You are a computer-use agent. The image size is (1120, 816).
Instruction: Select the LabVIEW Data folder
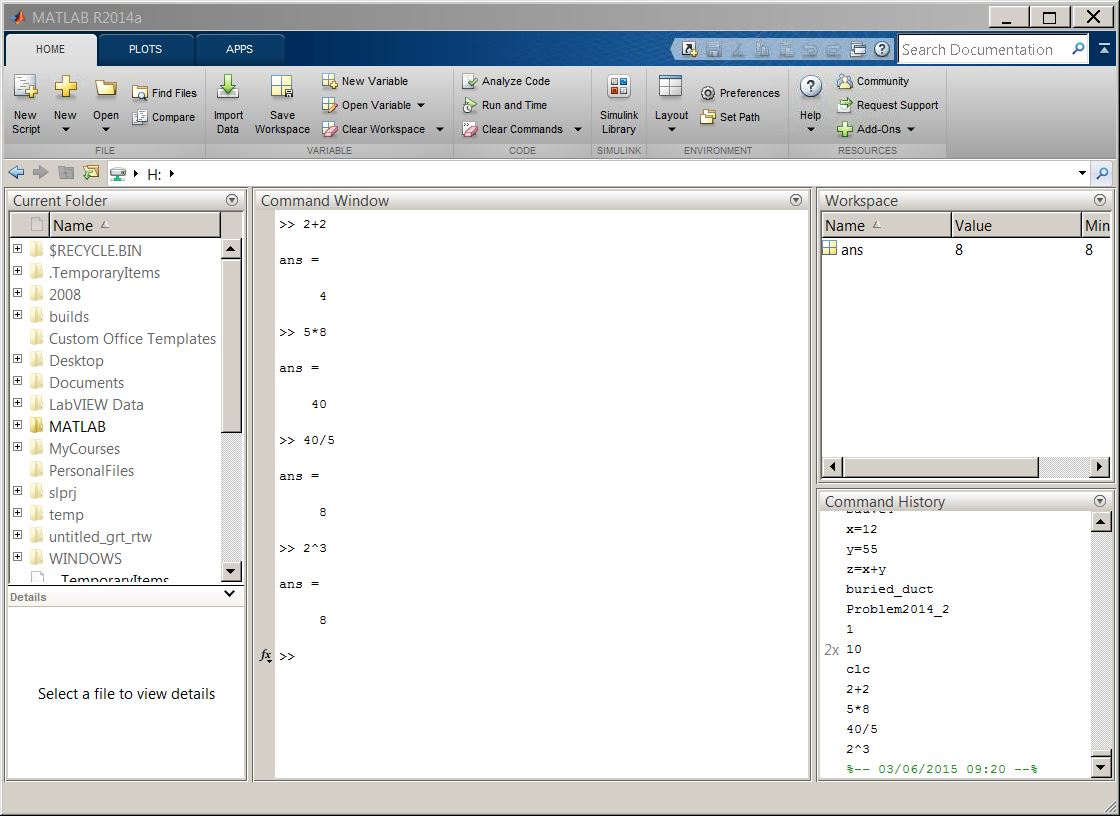coord(96,404)
